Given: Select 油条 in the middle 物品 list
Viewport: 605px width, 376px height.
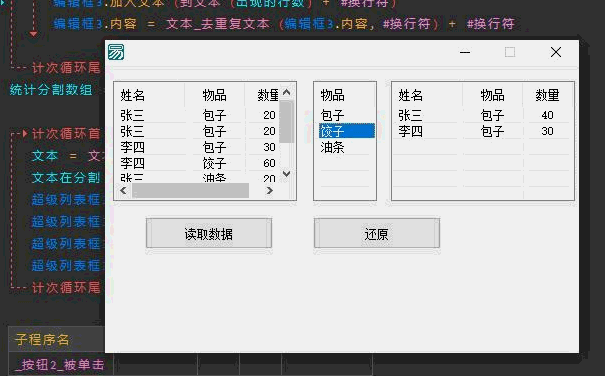Looking at the screenshot, I should point(332,147).
